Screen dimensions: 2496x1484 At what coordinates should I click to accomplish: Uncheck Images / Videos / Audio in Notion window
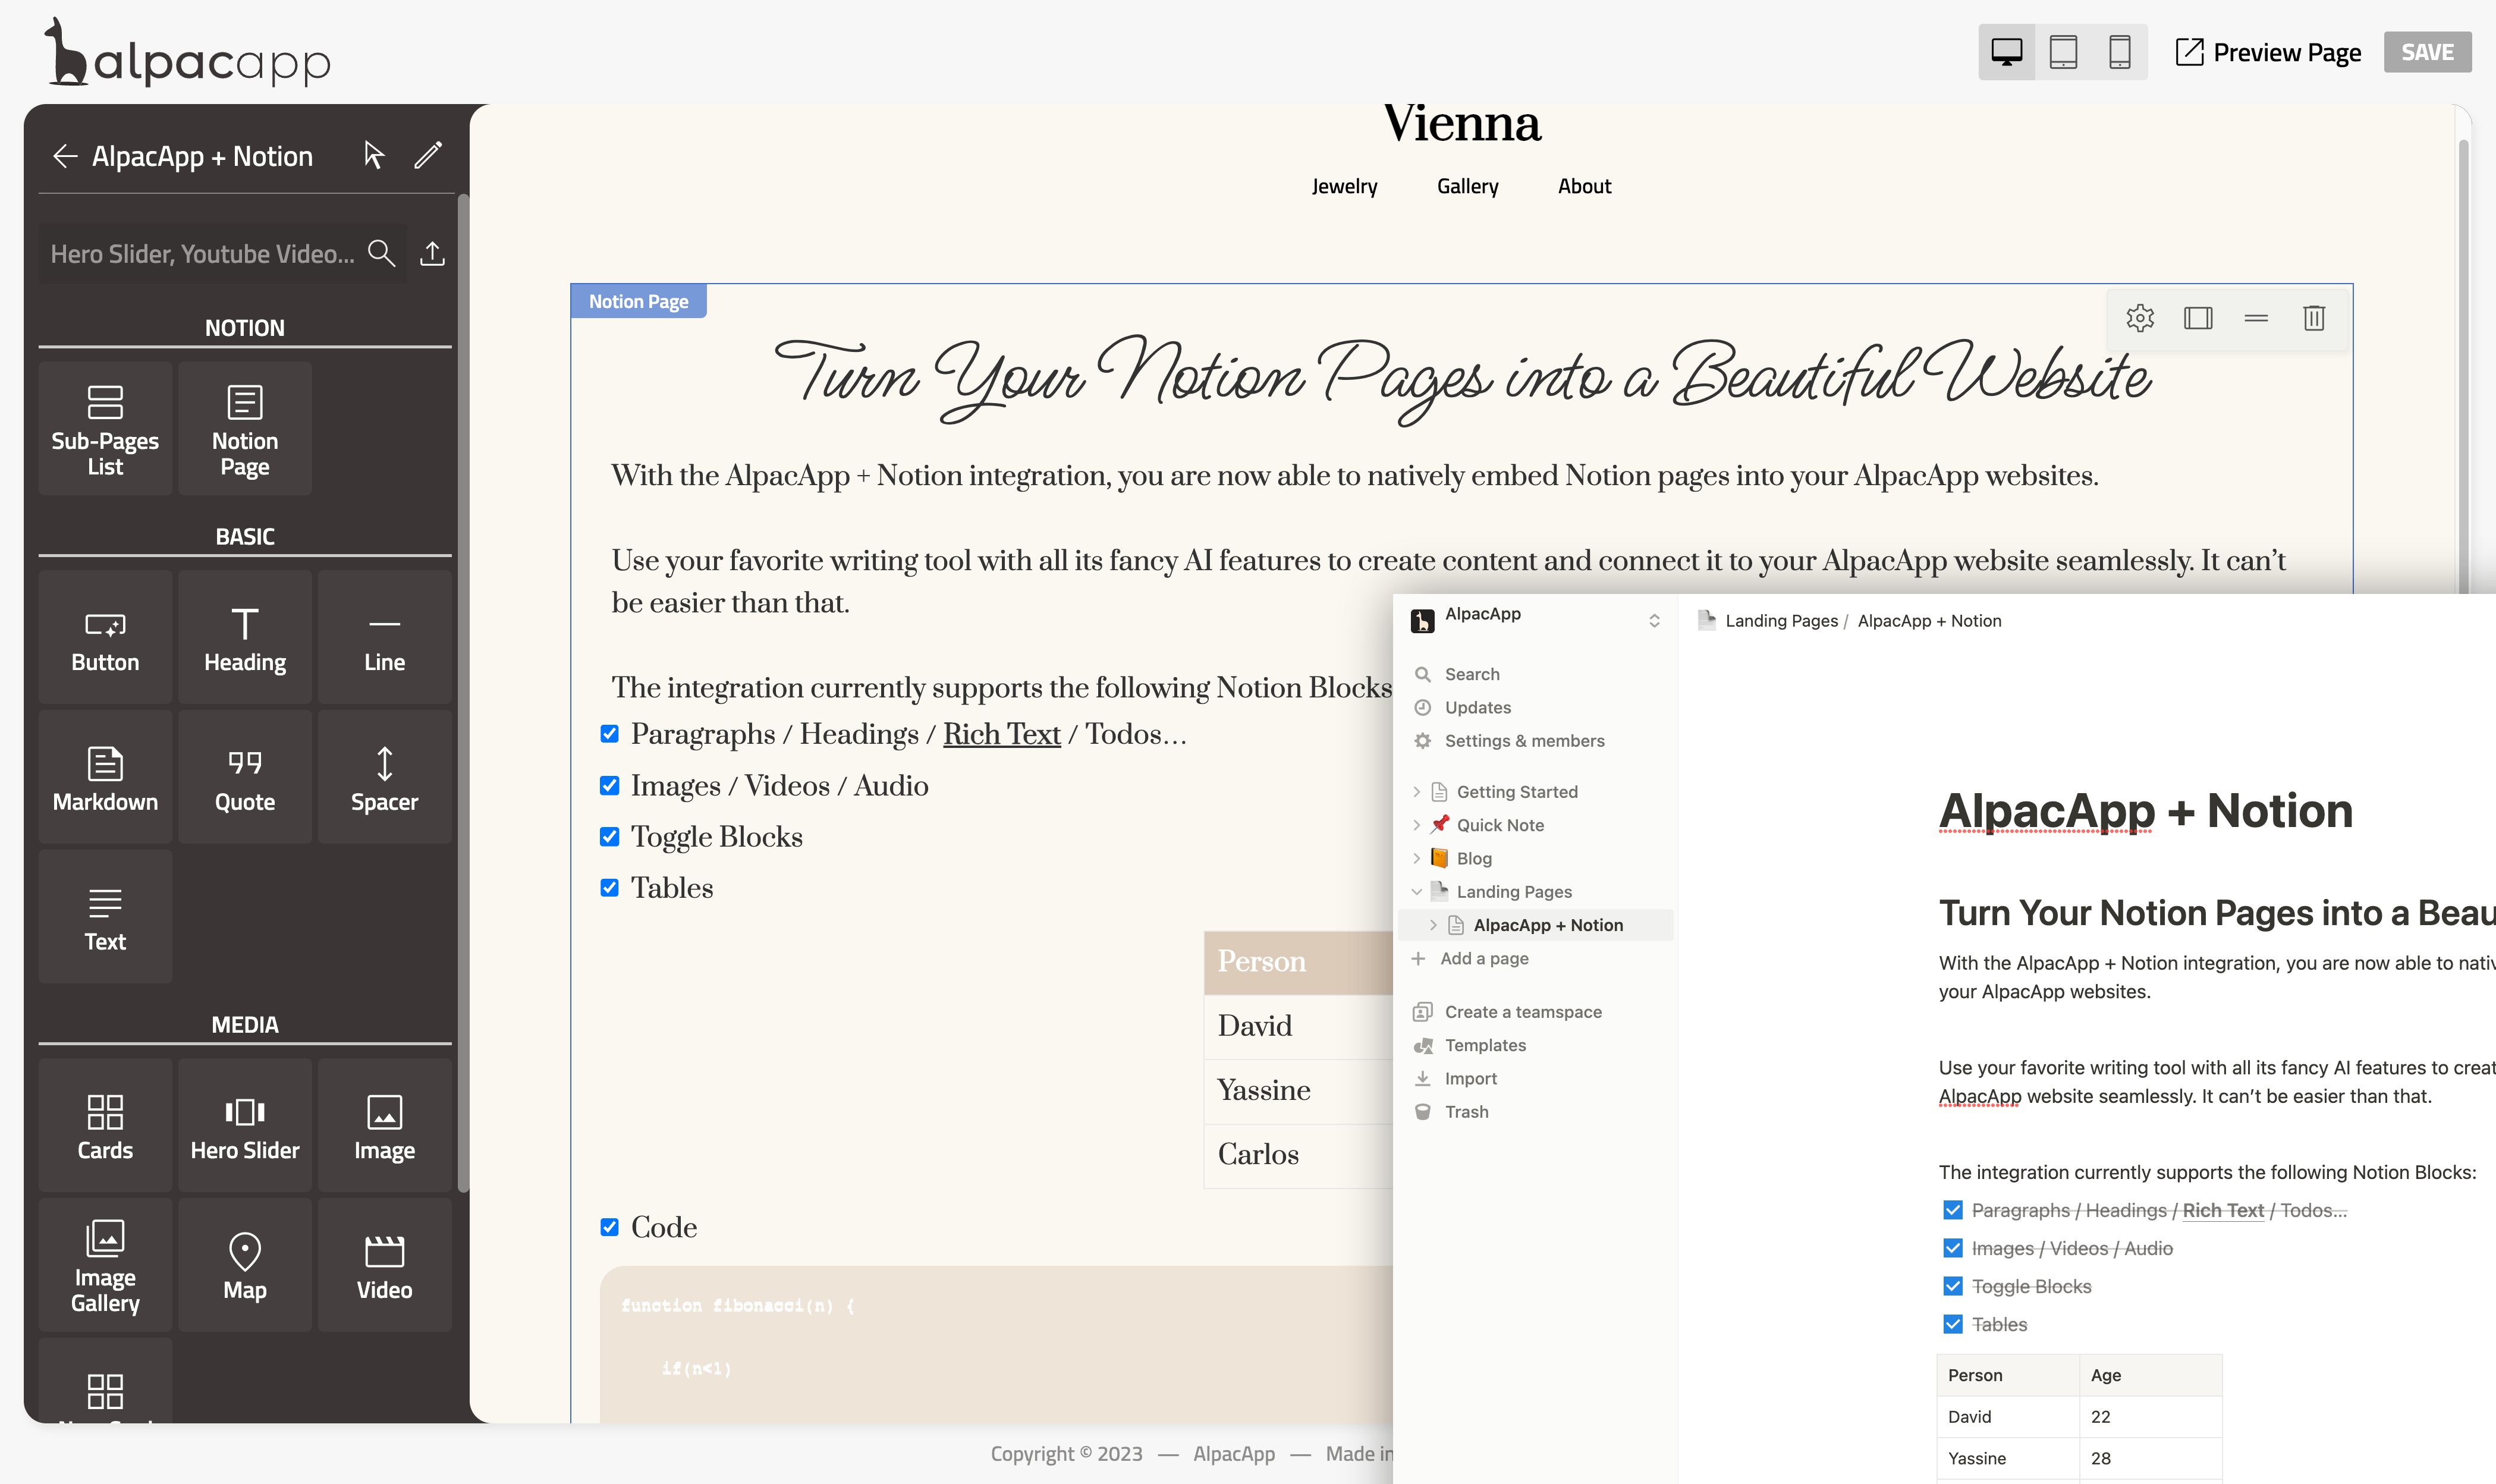pos(1952,1248)
